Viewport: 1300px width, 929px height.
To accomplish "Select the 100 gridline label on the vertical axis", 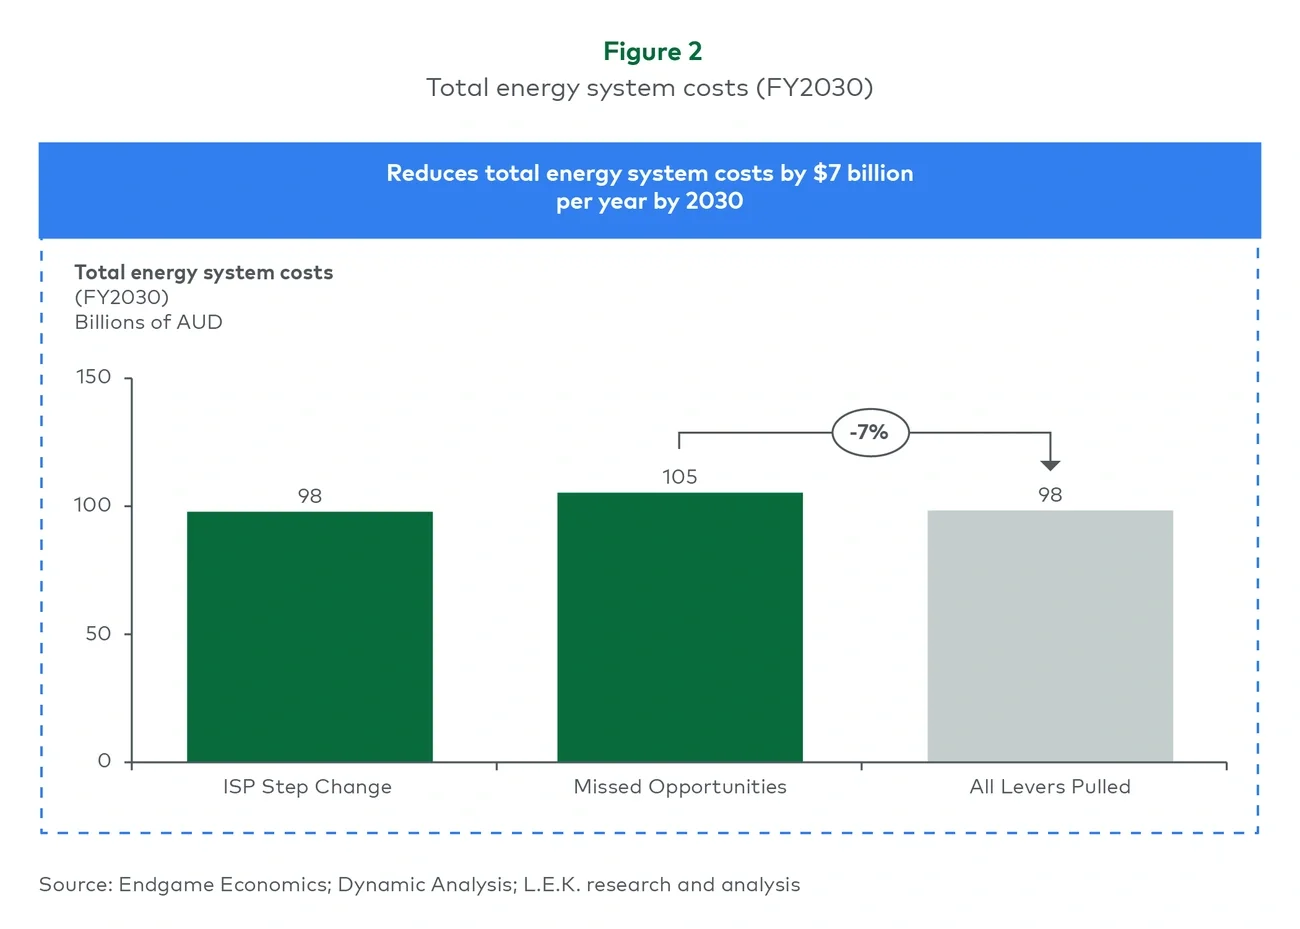I will 95,505.
